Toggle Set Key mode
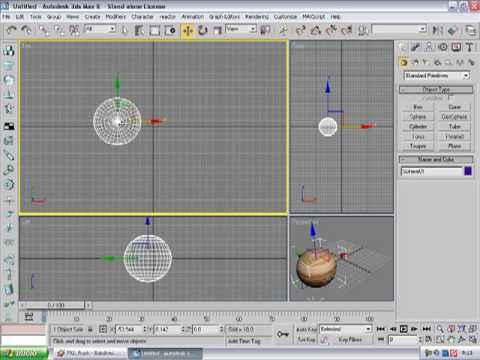480x360 pixels. pos(305,340)
